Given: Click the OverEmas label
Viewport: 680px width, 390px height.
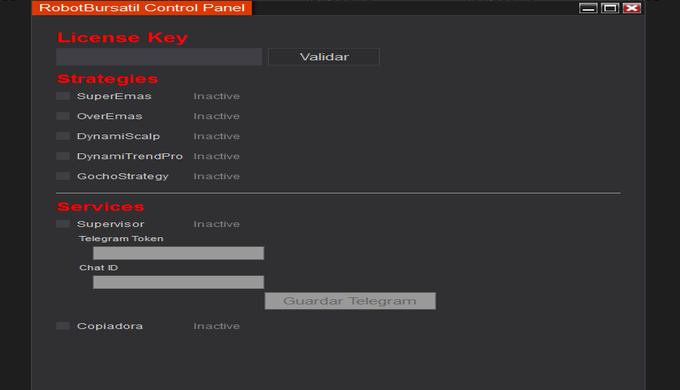Looking at the screenshot, I should click(x=110, y=116).
